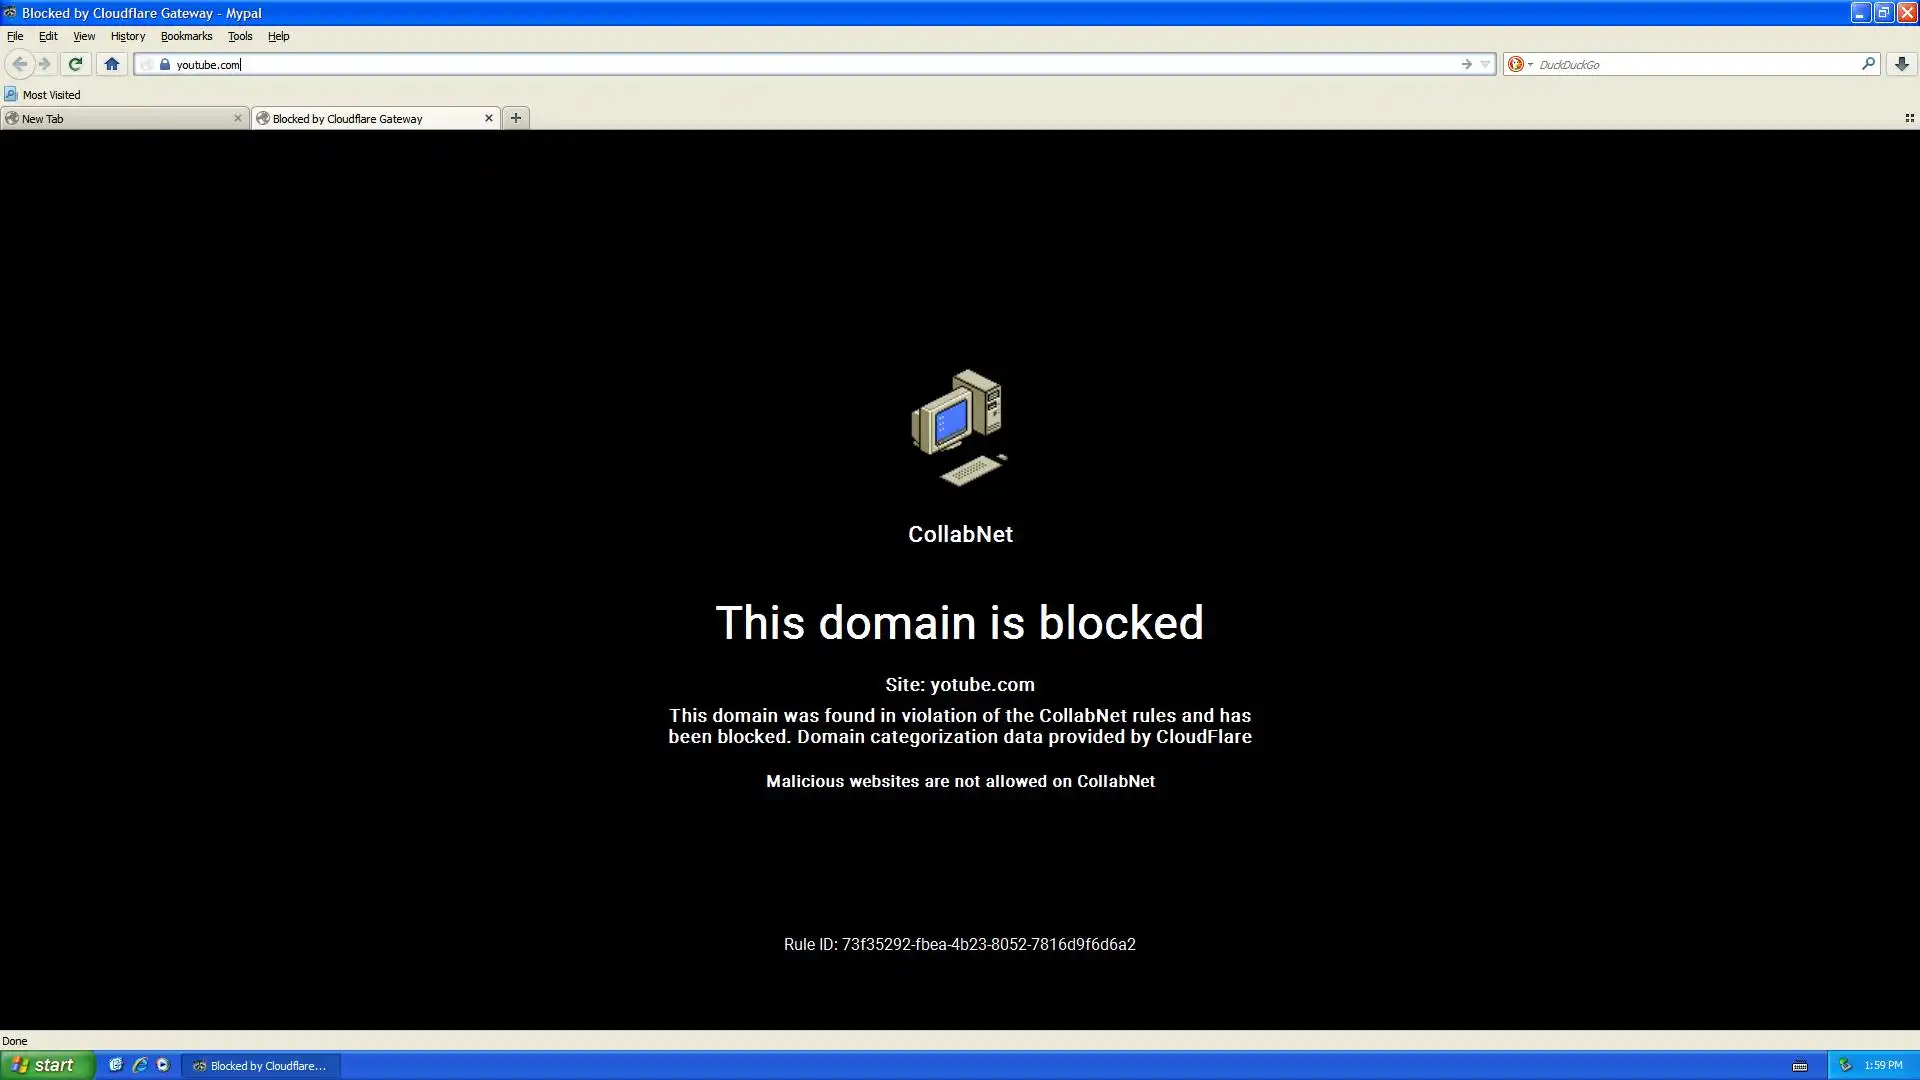Open a new tab with plus button

tap(516, 118)
